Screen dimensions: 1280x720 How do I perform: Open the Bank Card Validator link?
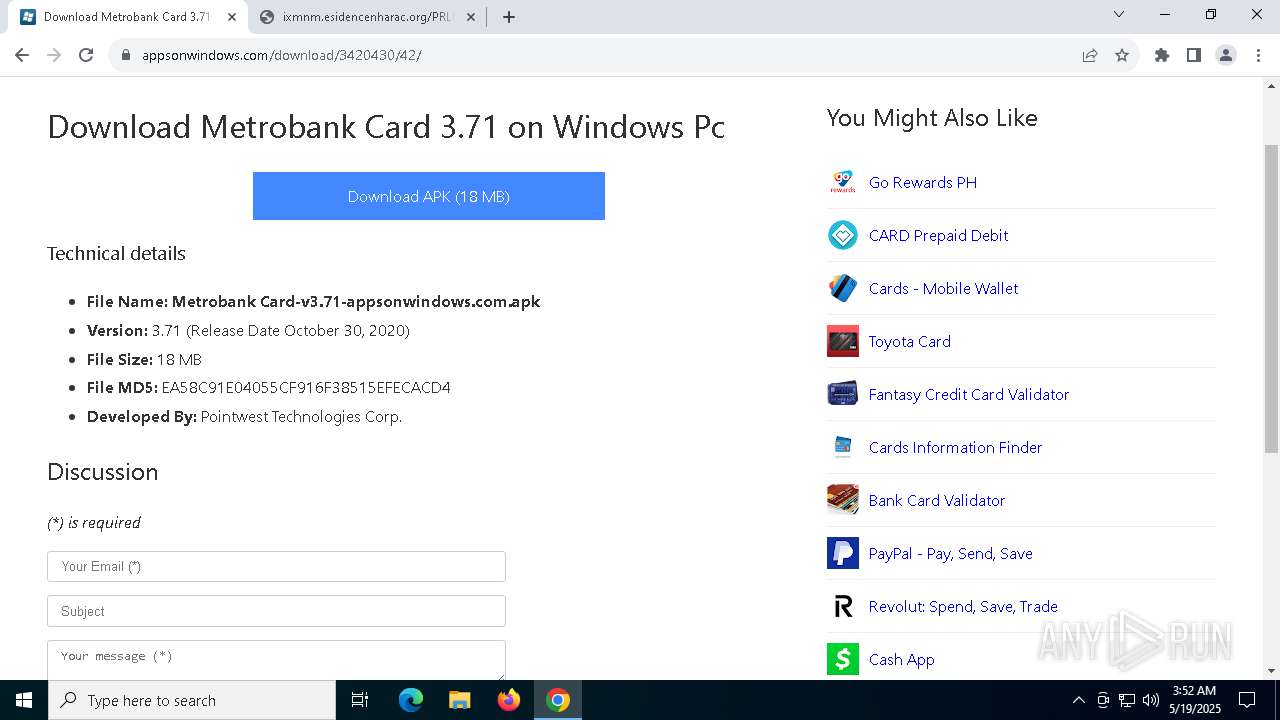[x=937, y=500]
